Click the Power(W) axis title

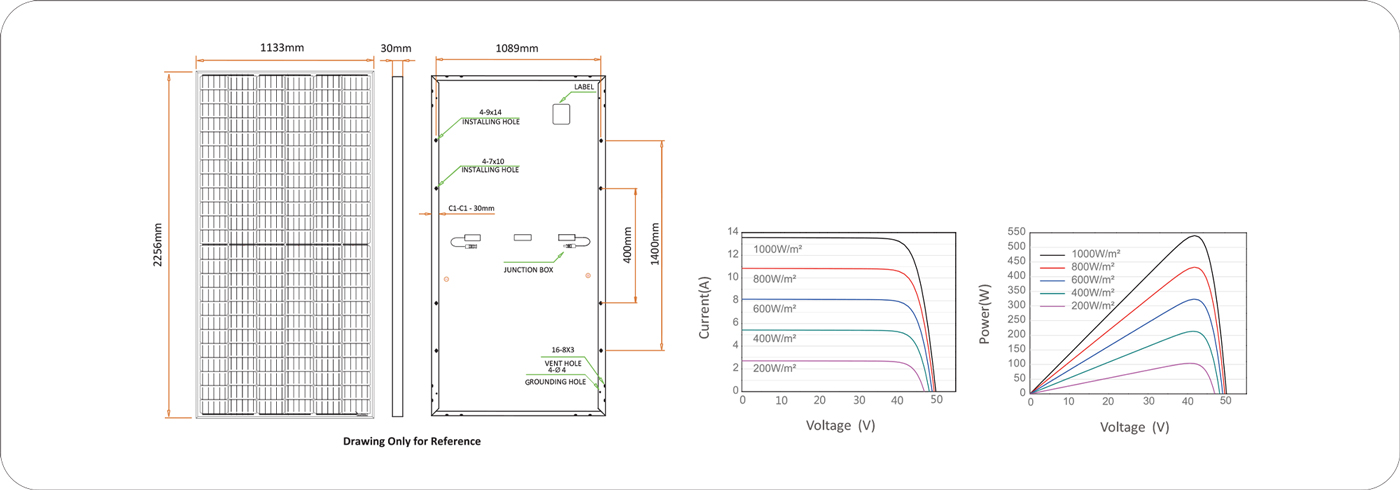[x=984, y=314]
